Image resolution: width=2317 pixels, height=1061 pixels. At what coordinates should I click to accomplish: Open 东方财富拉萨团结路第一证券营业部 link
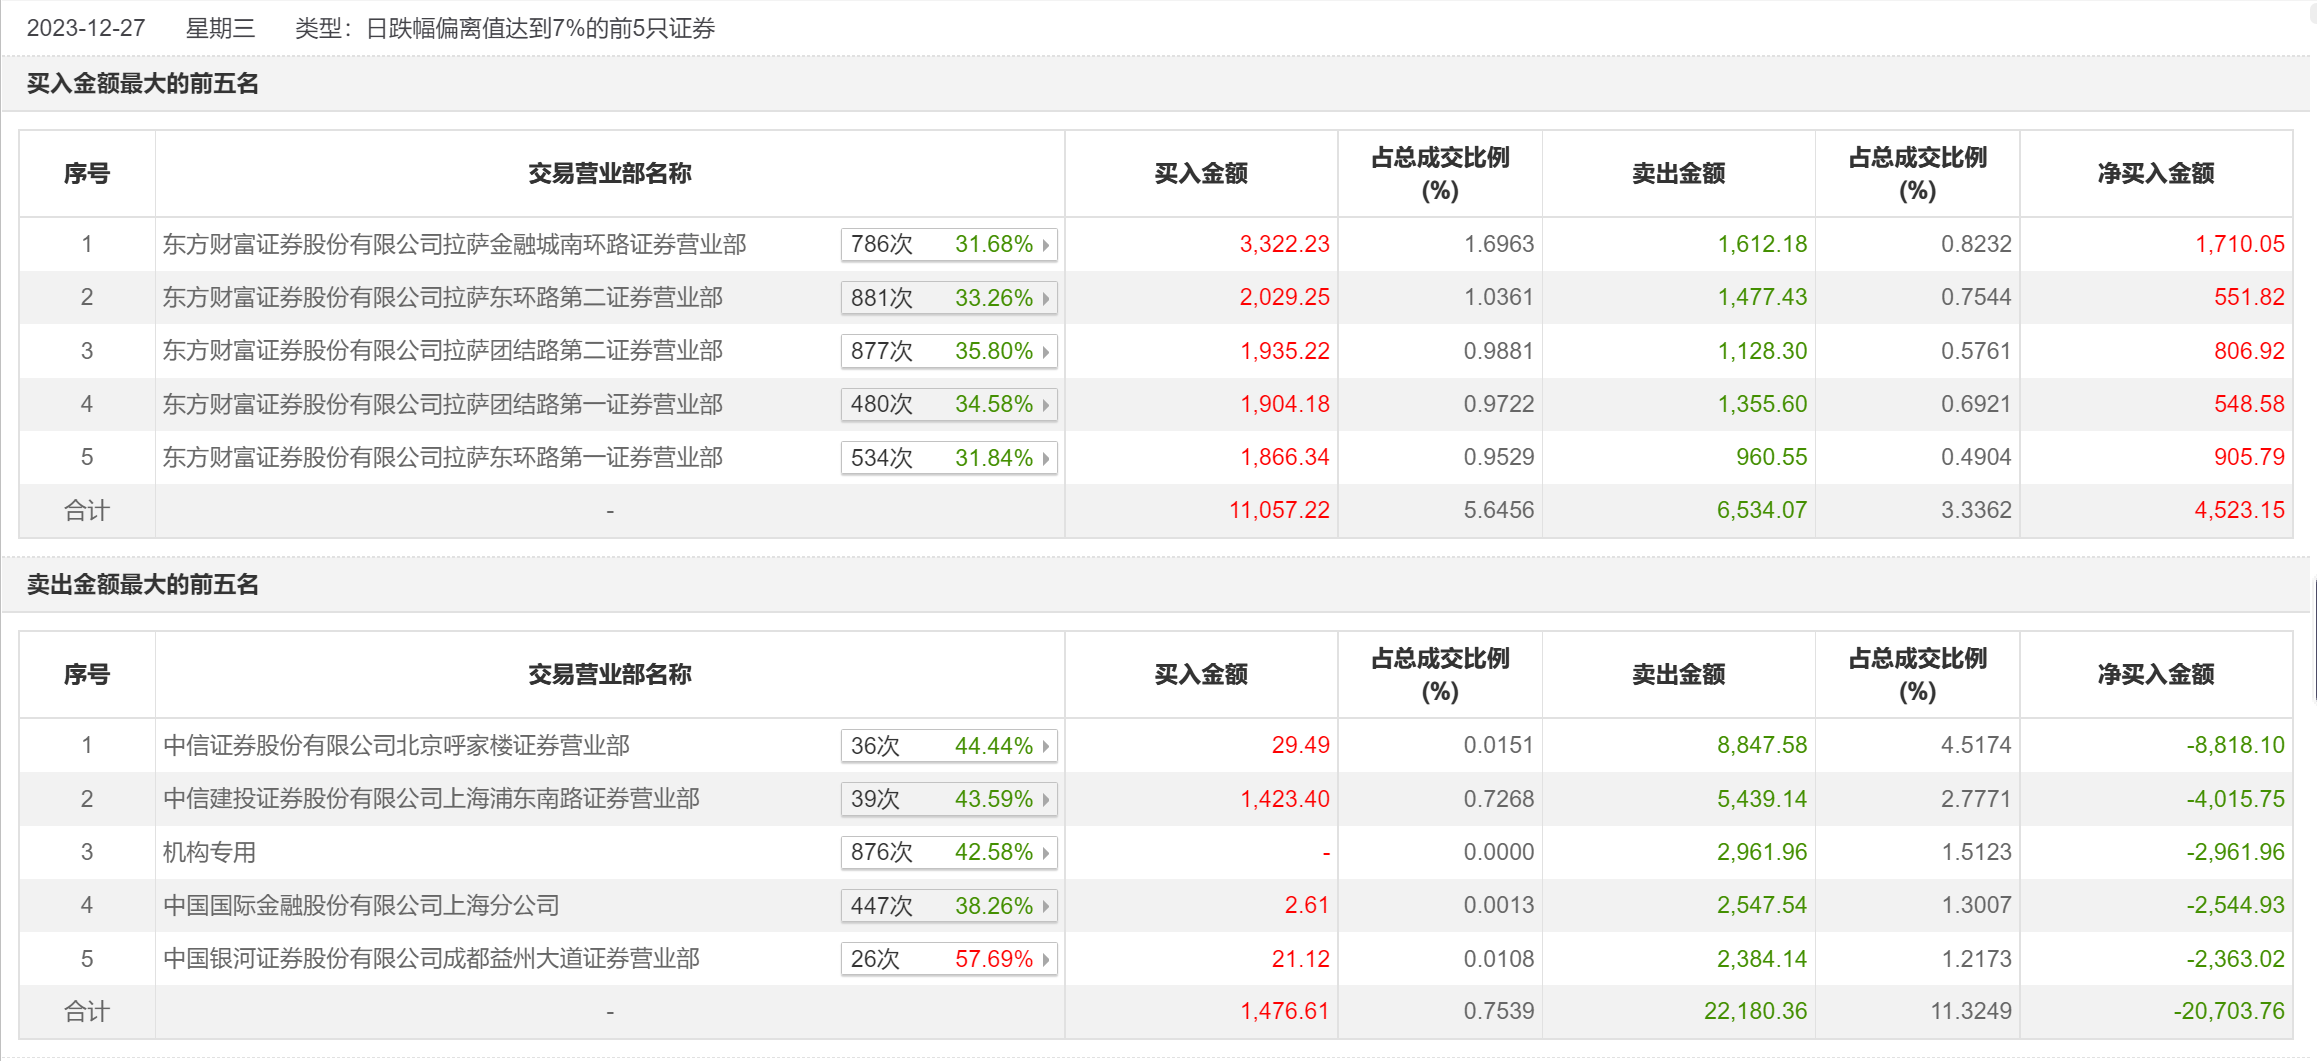pyautogui.click(x=442, y=404)
